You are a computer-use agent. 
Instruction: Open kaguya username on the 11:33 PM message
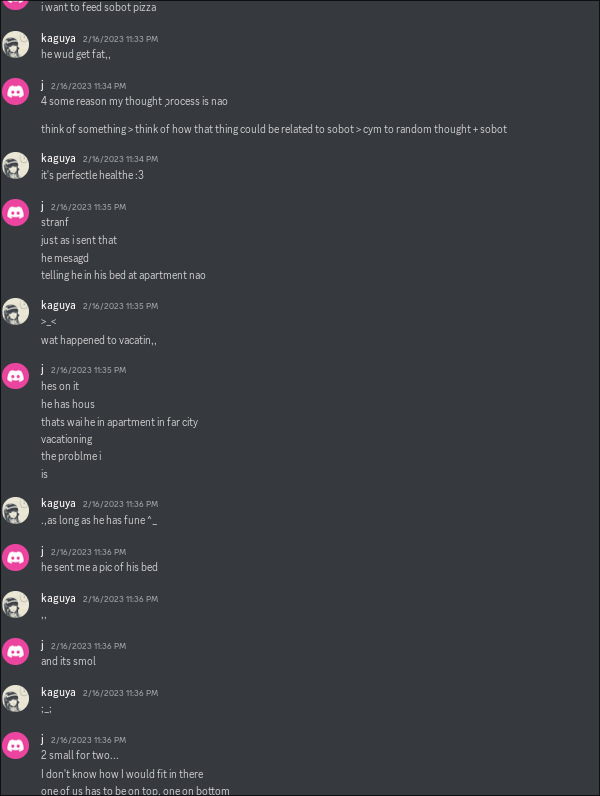tap(58, 39)
